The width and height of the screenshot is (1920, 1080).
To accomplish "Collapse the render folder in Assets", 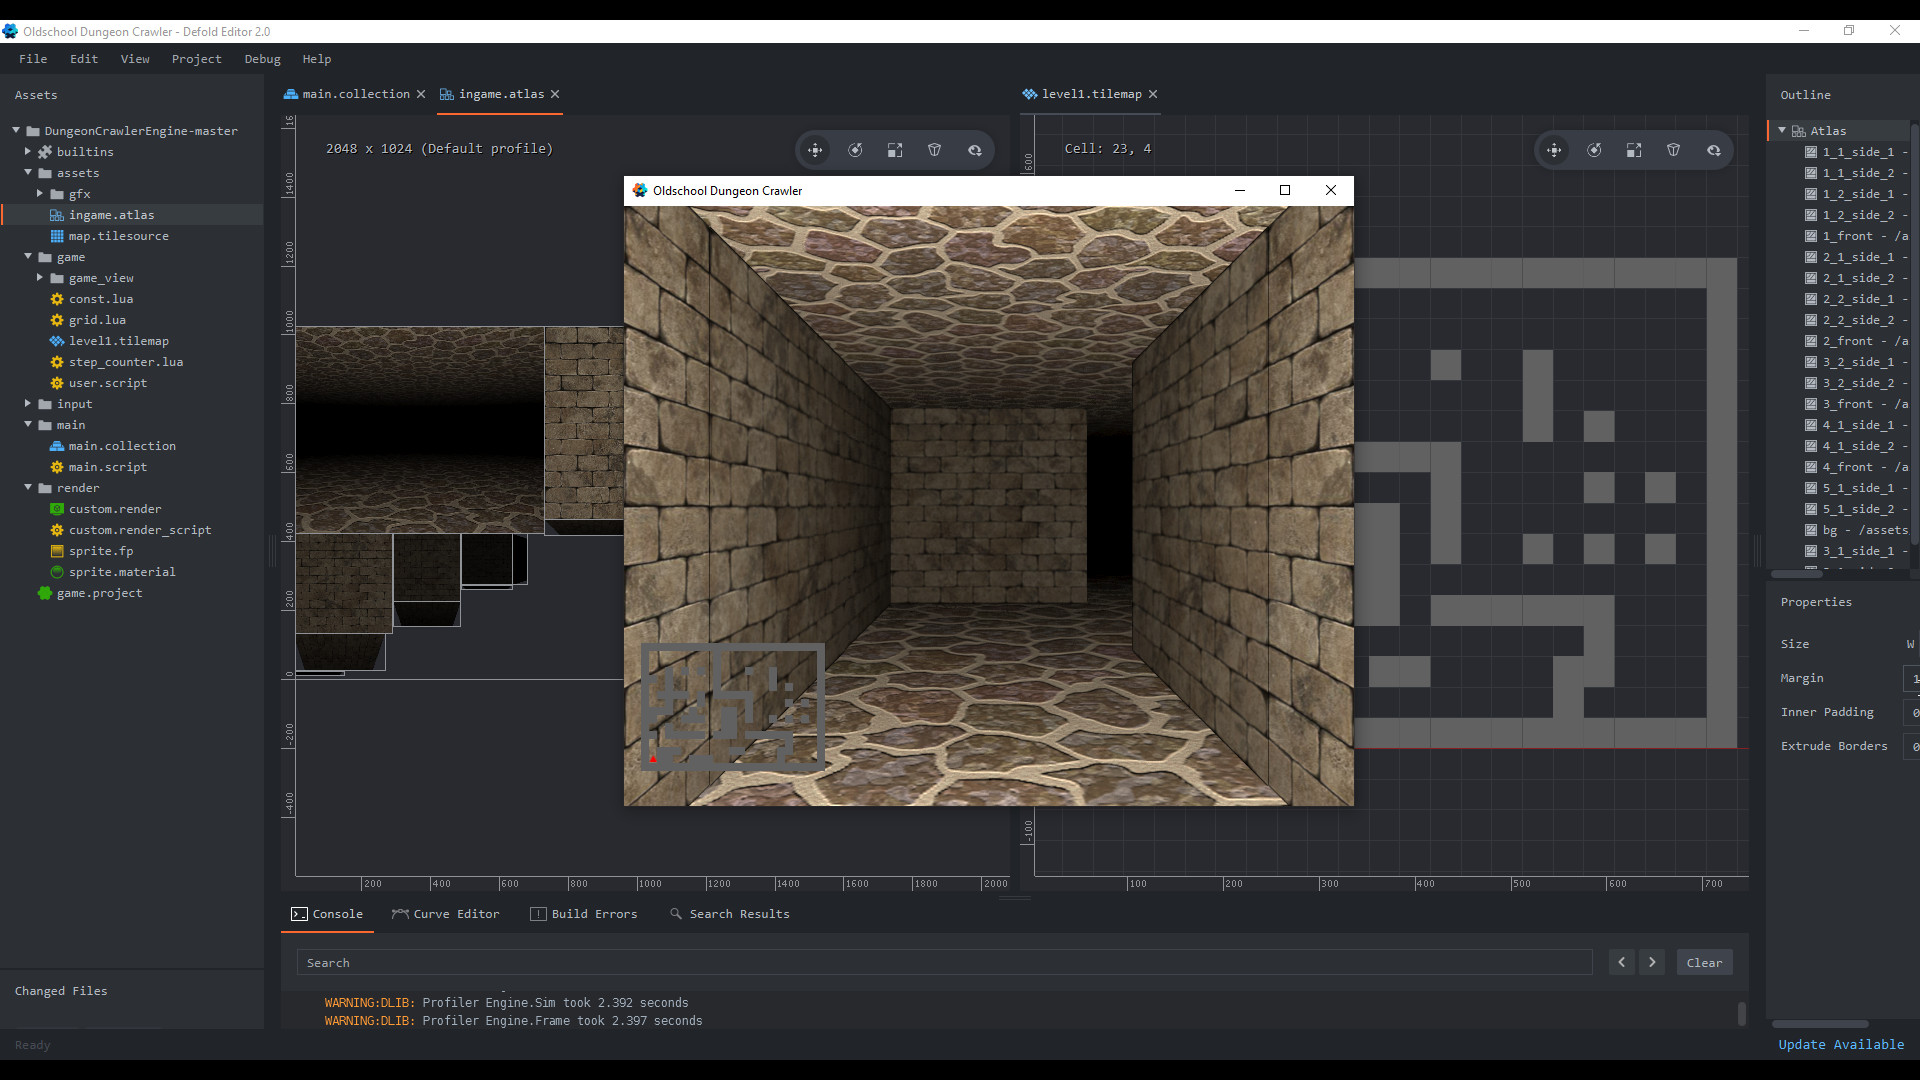I will (28, 488).
